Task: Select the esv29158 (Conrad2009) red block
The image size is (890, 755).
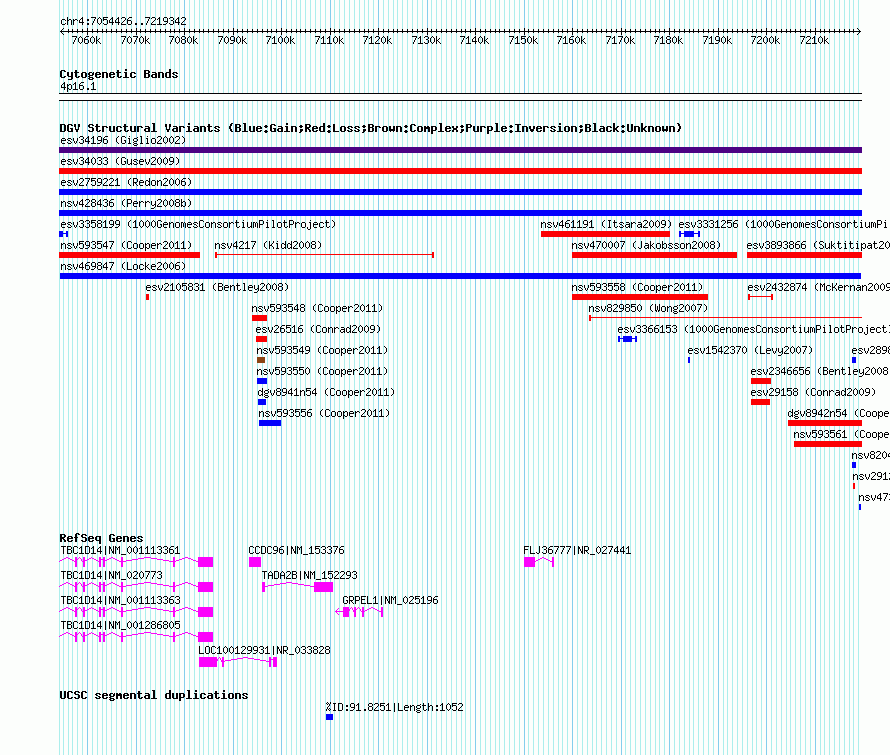Action: click(760, 402)
